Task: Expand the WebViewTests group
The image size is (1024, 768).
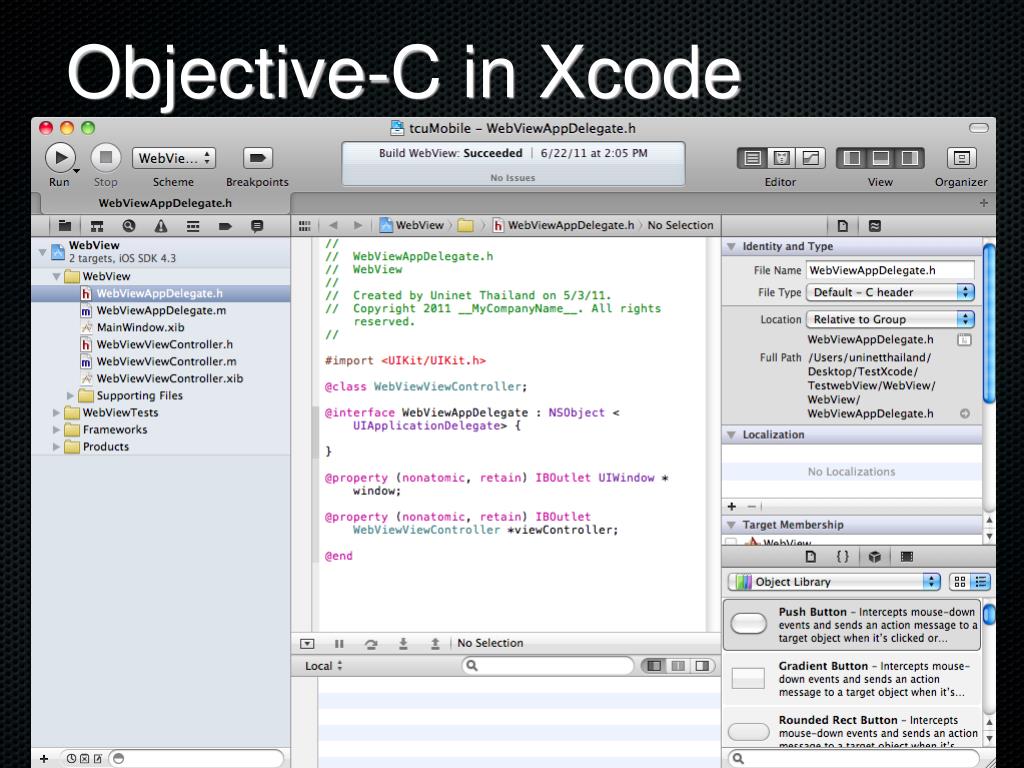Action: (57, 413)
